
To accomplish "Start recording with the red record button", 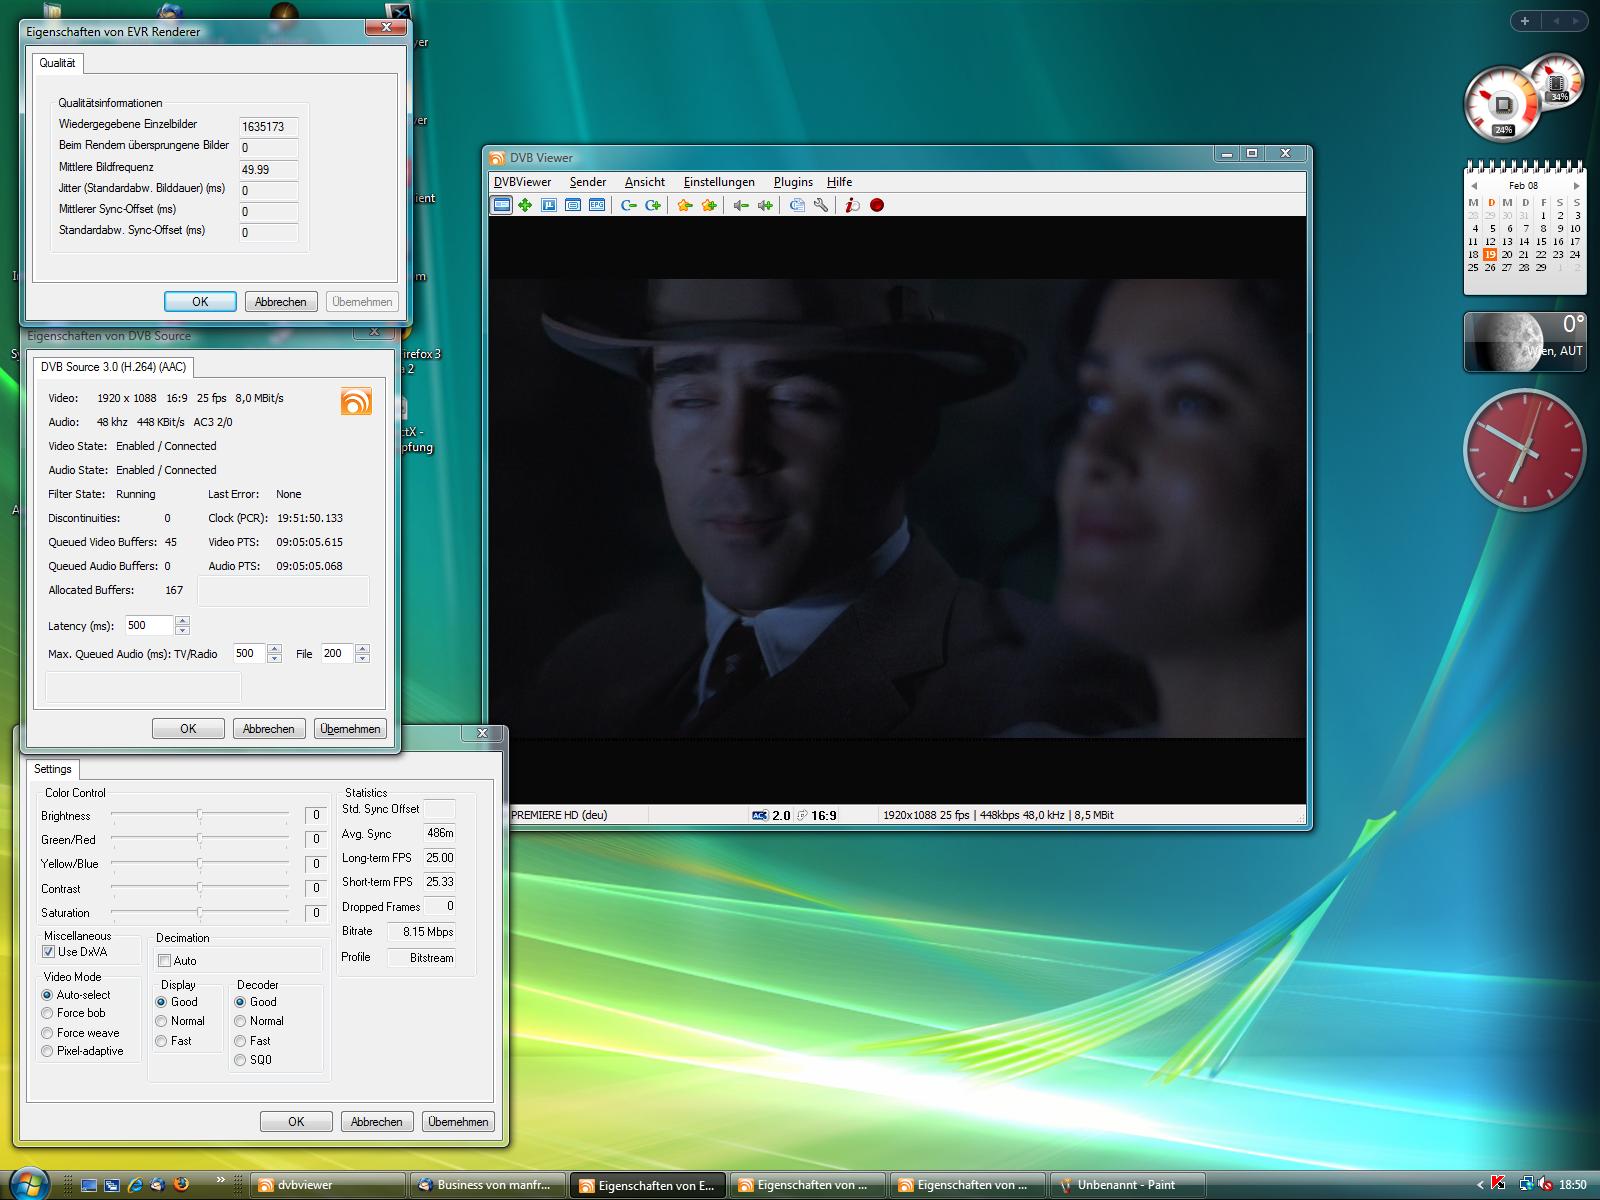I will tap(877, 205).
